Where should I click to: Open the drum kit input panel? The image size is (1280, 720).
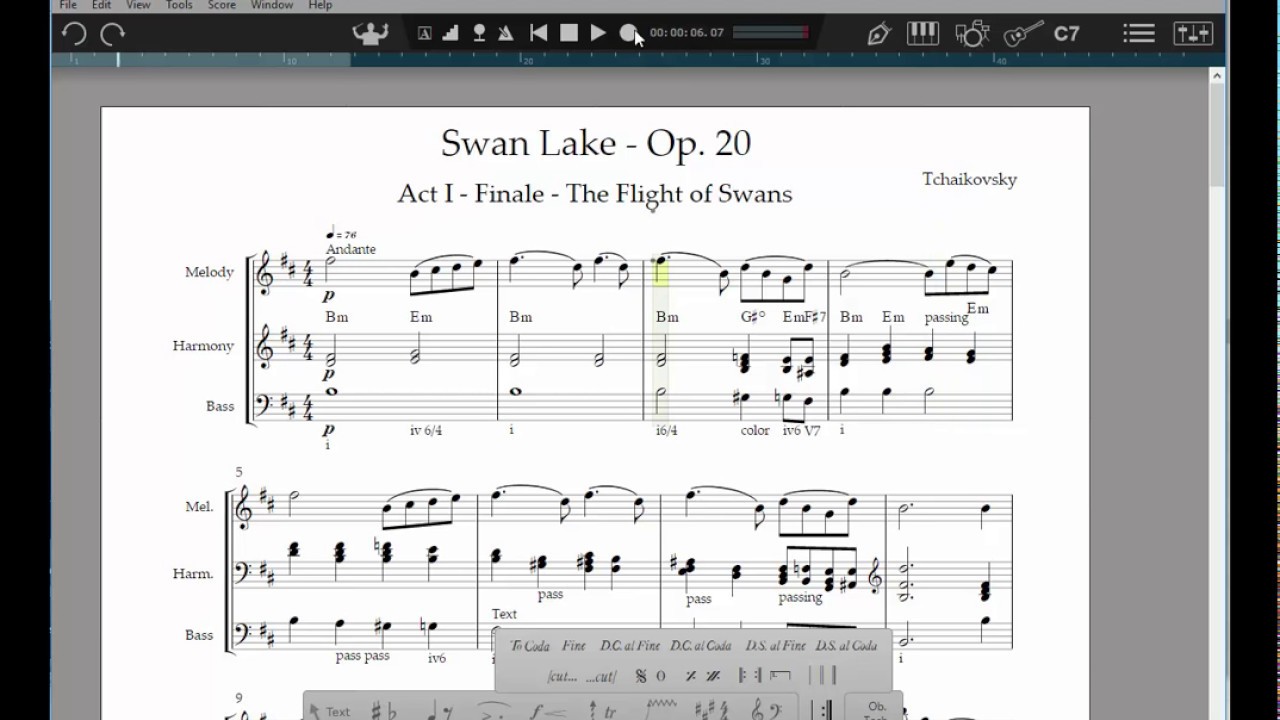pyautogui.click(x=971, y=34)
